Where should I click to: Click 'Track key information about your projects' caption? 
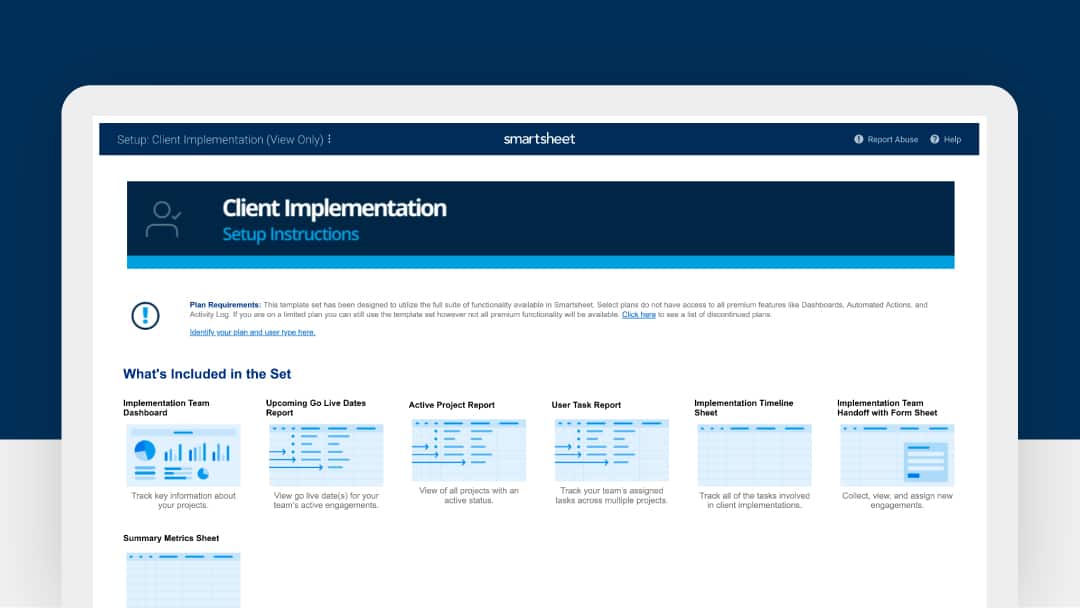(183, 500)
